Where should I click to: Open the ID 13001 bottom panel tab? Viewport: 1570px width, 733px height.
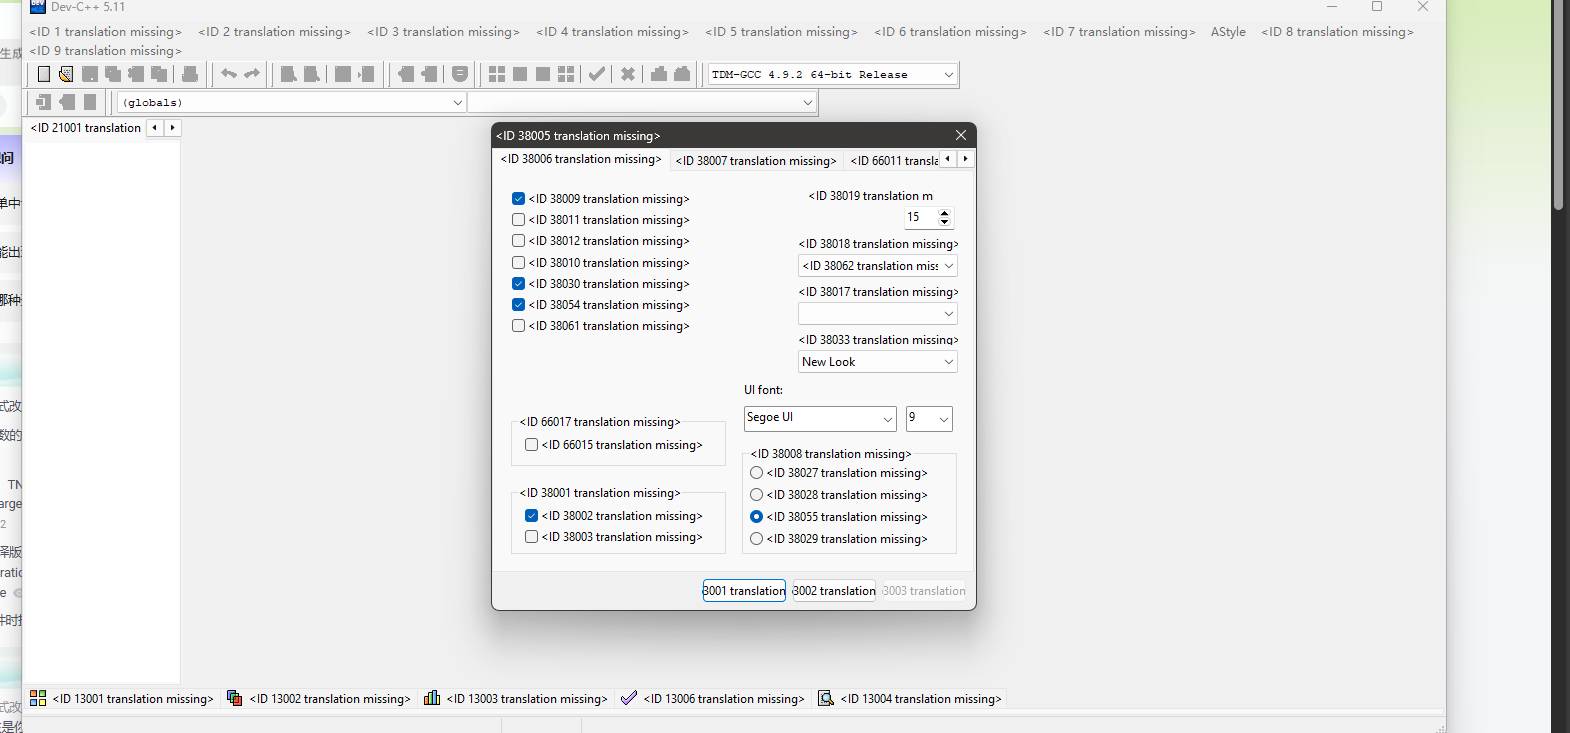point(122,699)
